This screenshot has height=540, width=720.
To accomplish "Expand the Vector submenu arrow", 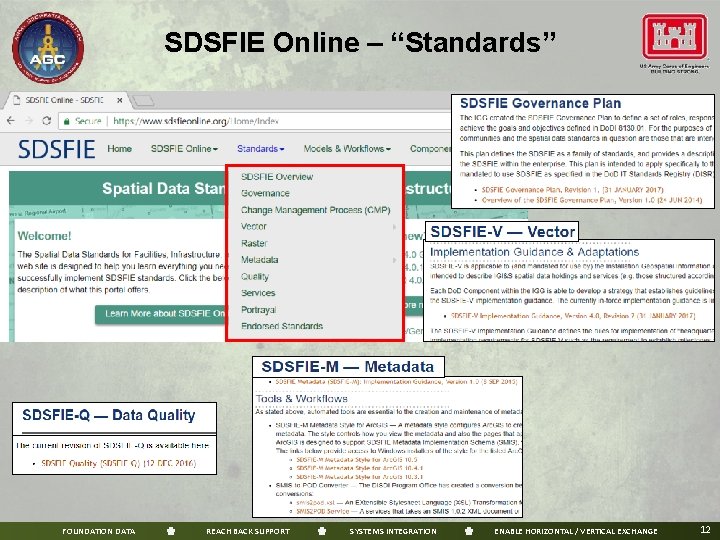I will point(394,227).
